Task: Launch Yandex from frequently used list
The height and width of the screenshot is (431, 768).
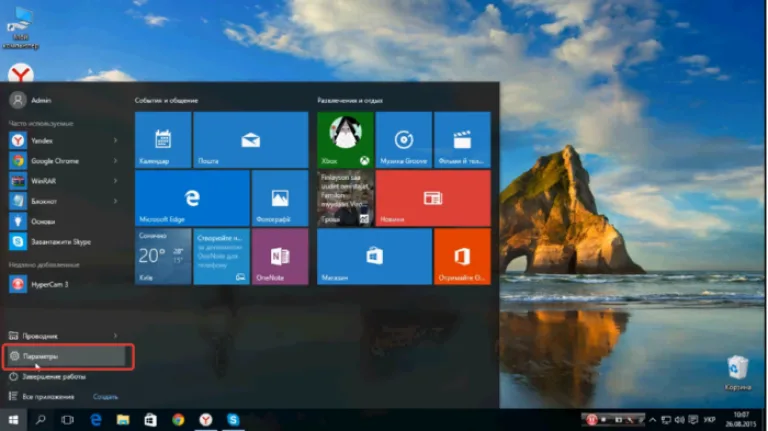Action: [64, 141]
